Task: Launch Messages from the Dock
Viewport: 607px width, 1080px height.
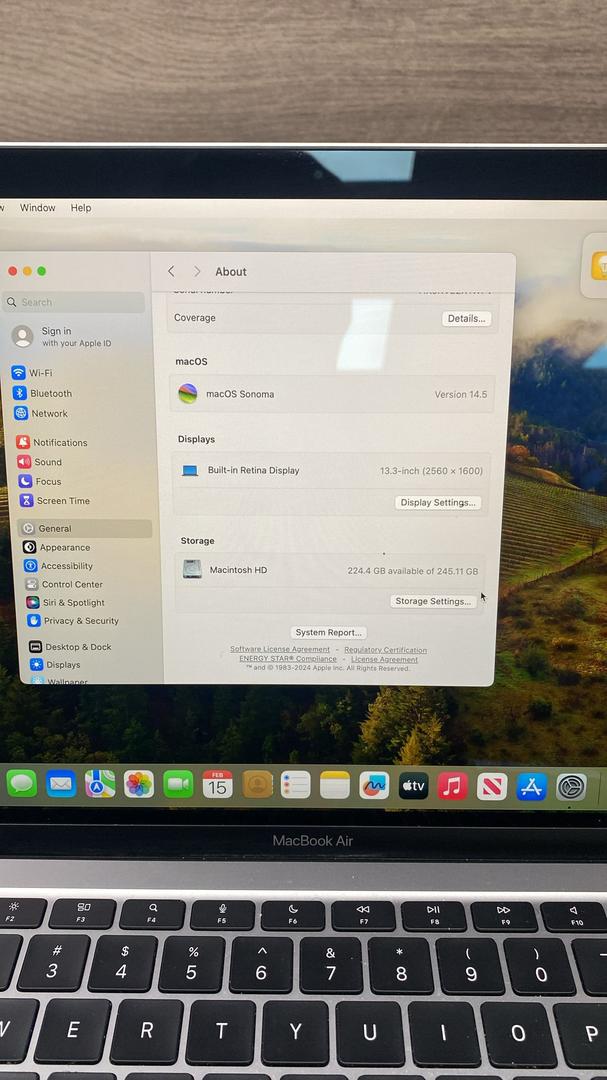Action: pos(21,784)
